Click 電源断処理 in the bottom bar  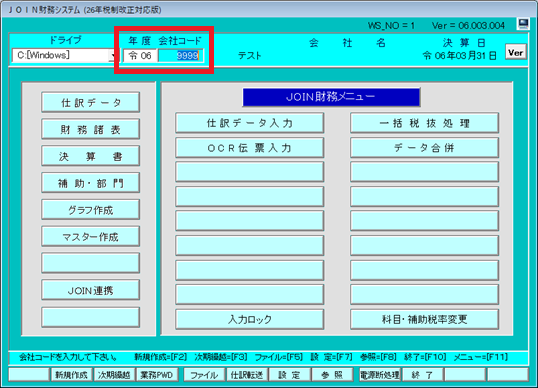click(380, 375)
